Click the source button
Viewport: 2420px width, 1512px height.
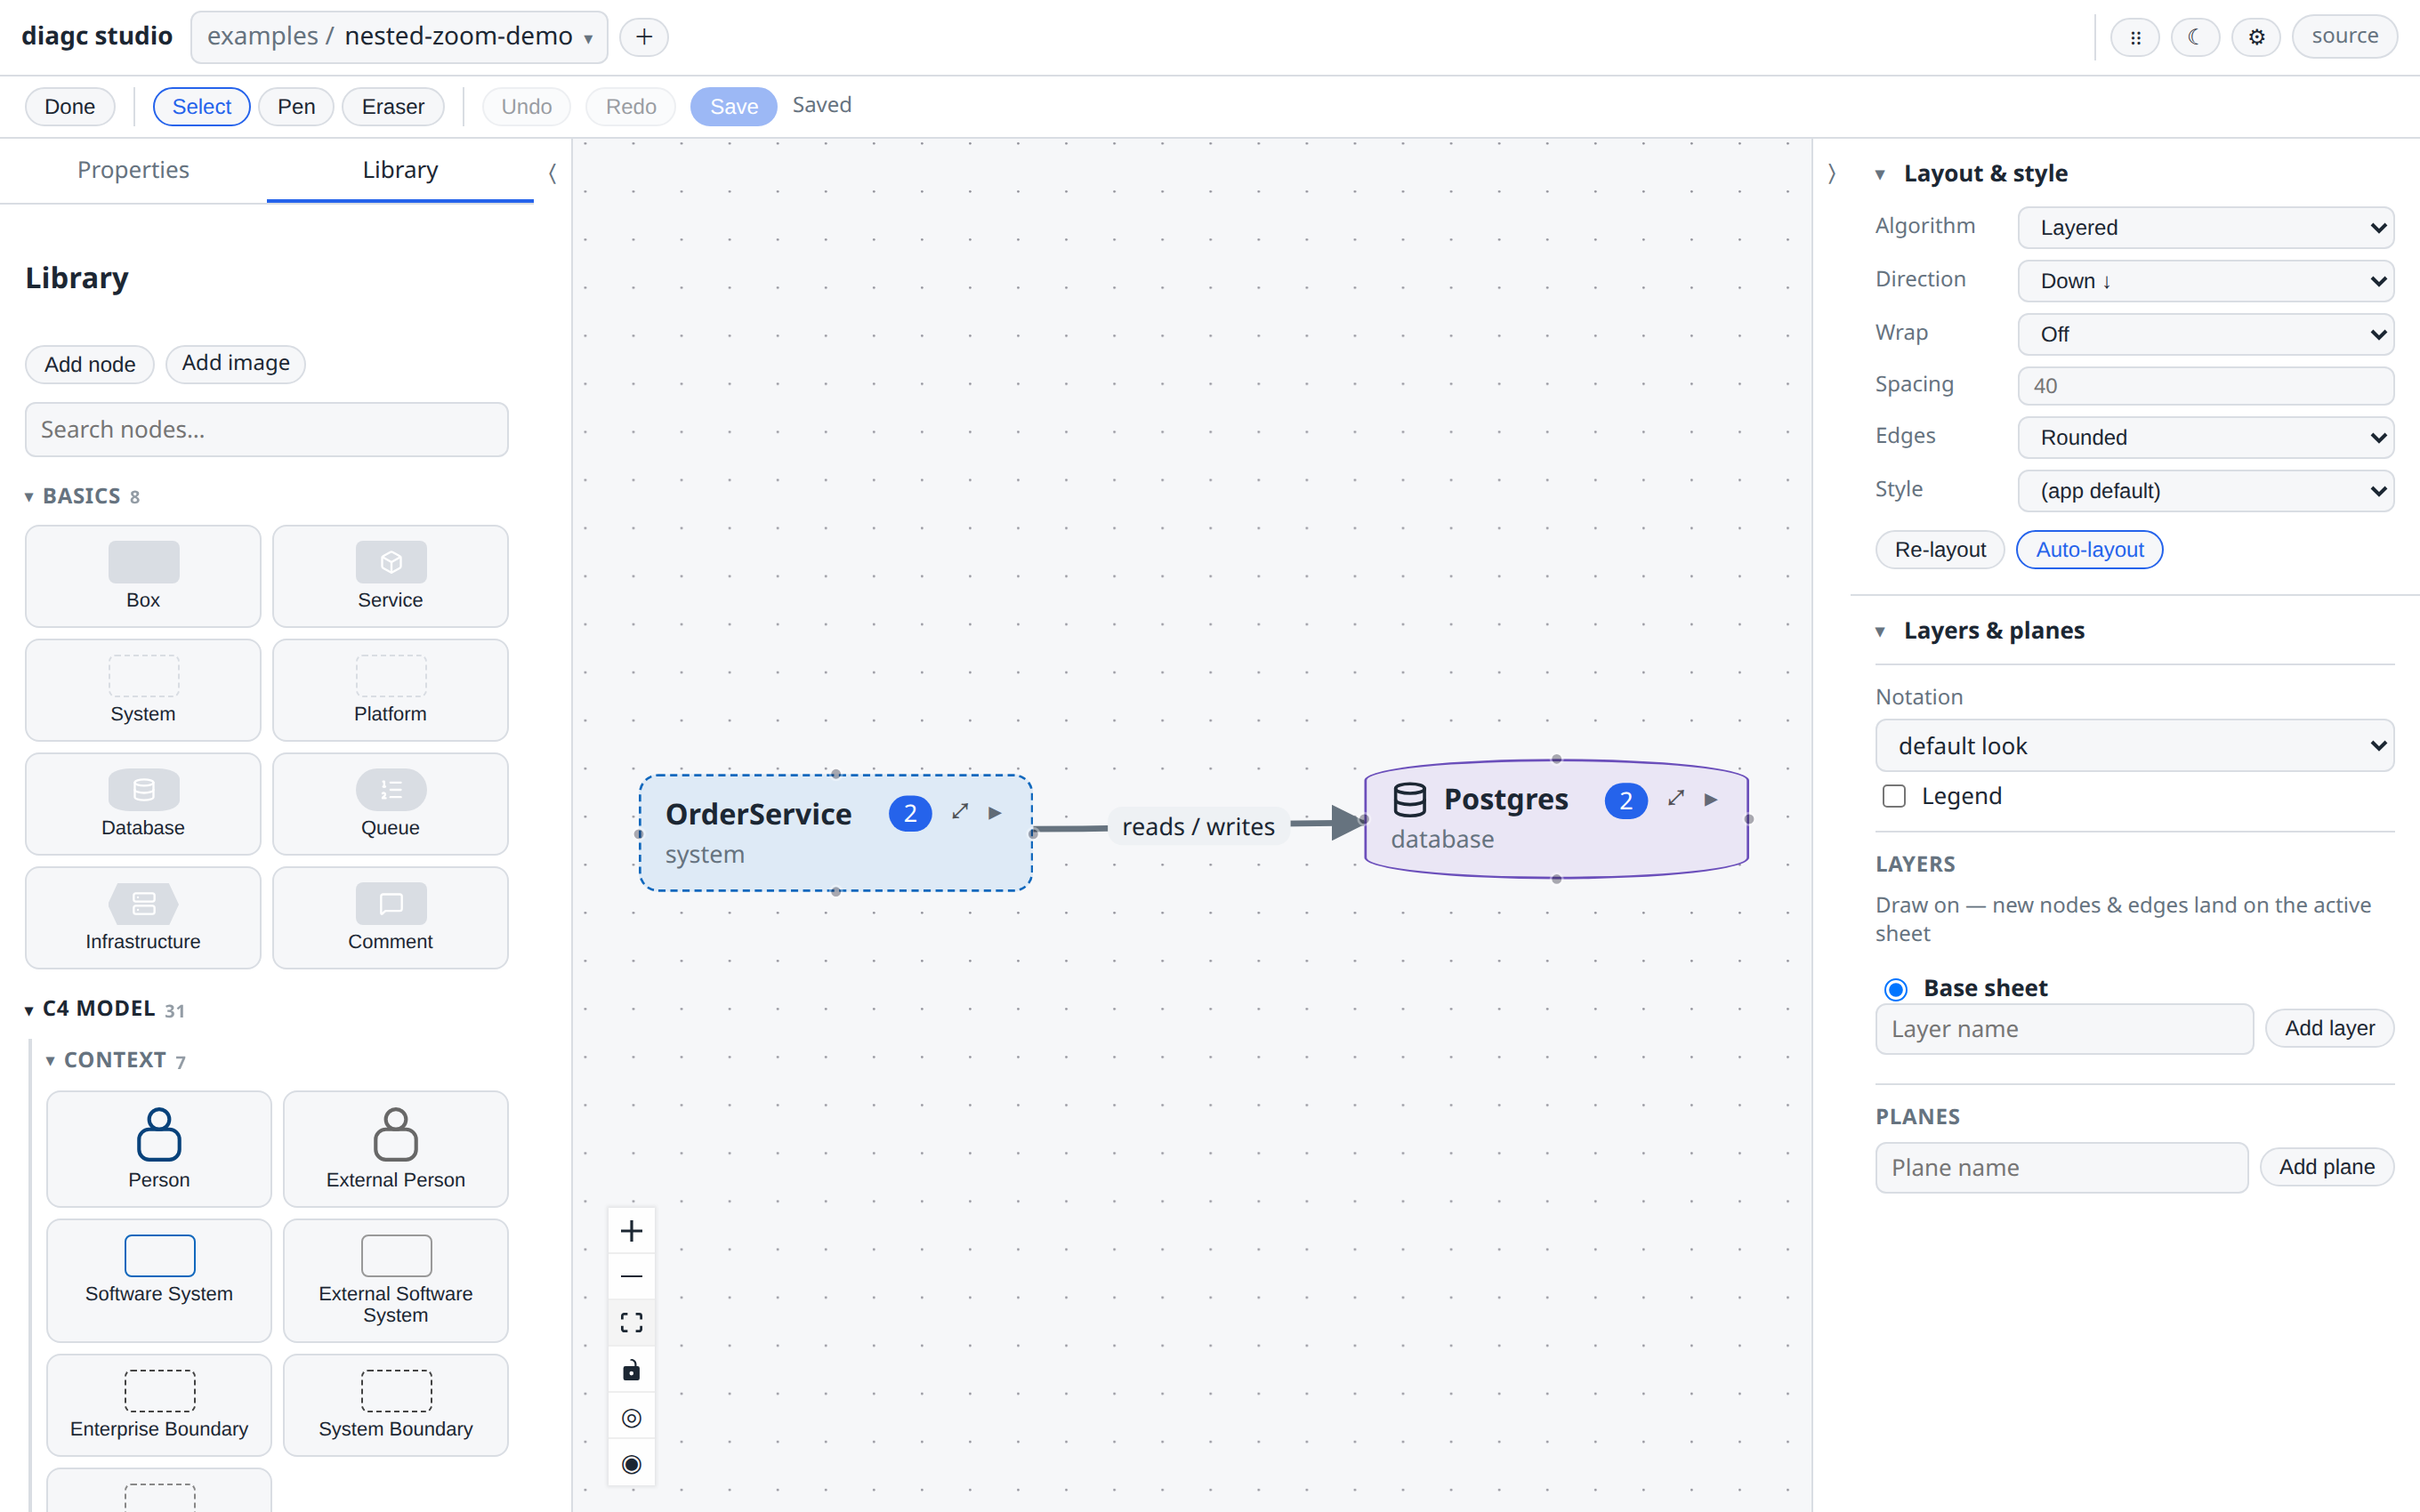coord(2344,37)
